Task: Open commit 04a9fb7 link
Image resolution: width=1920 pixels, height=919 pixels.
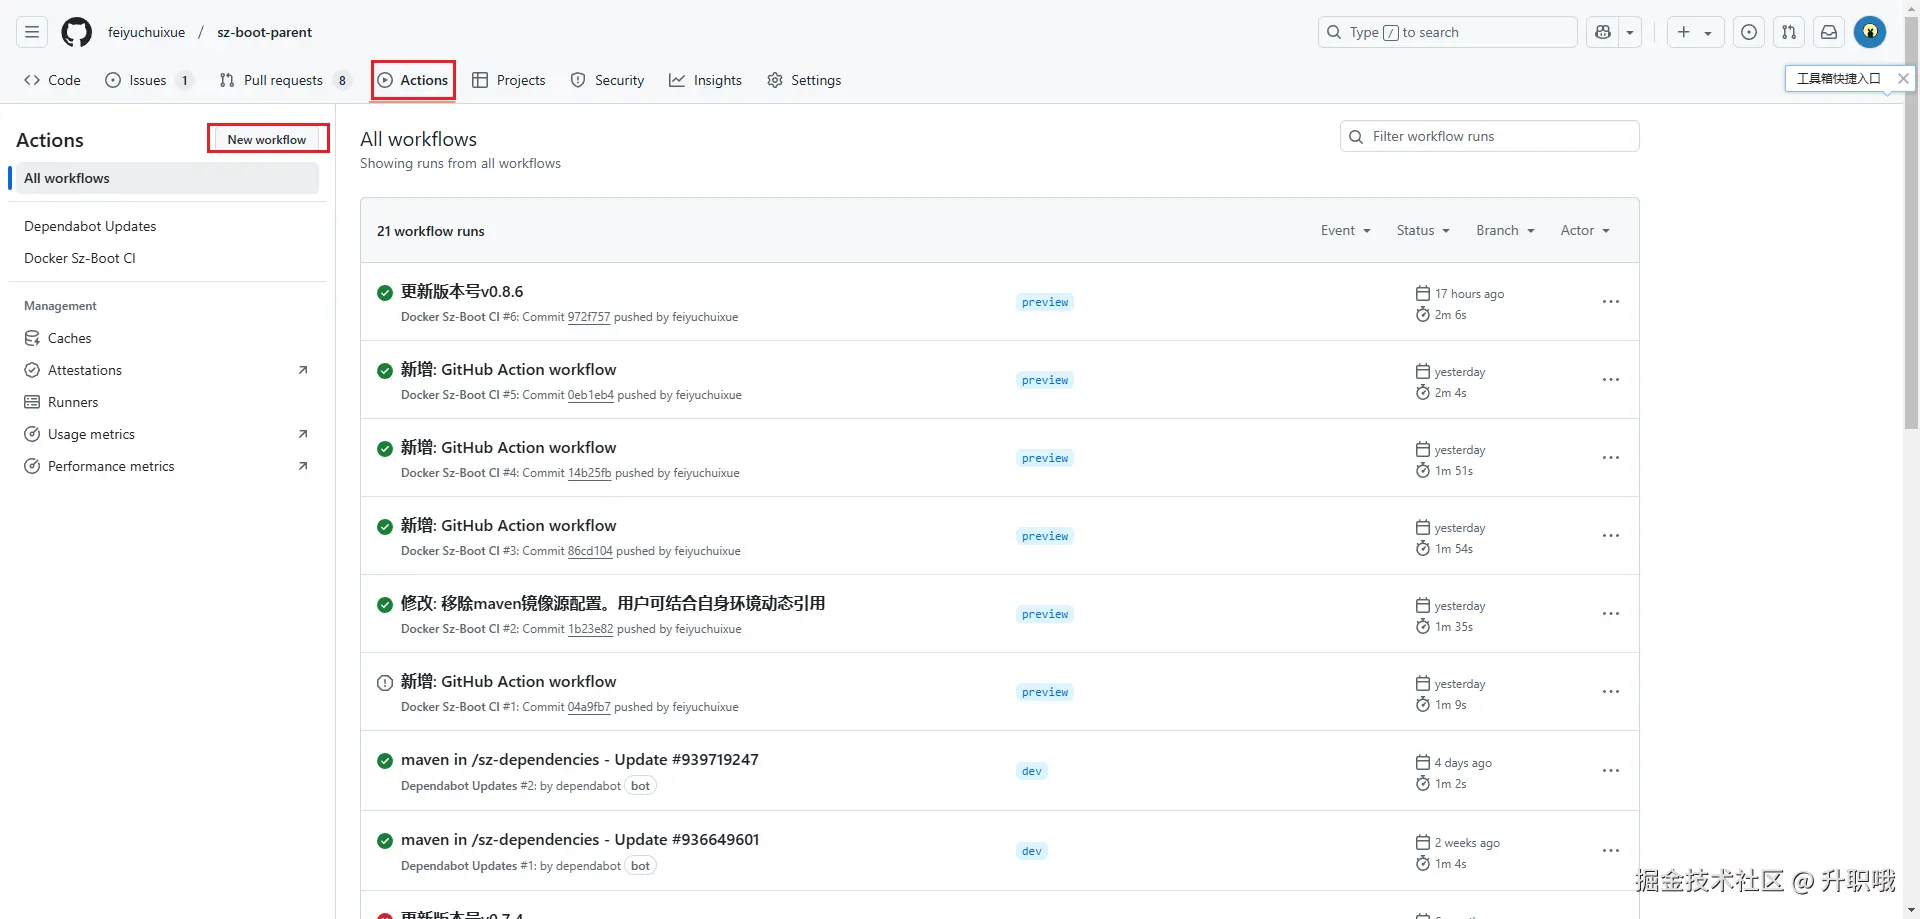Action: coord(589,707)
